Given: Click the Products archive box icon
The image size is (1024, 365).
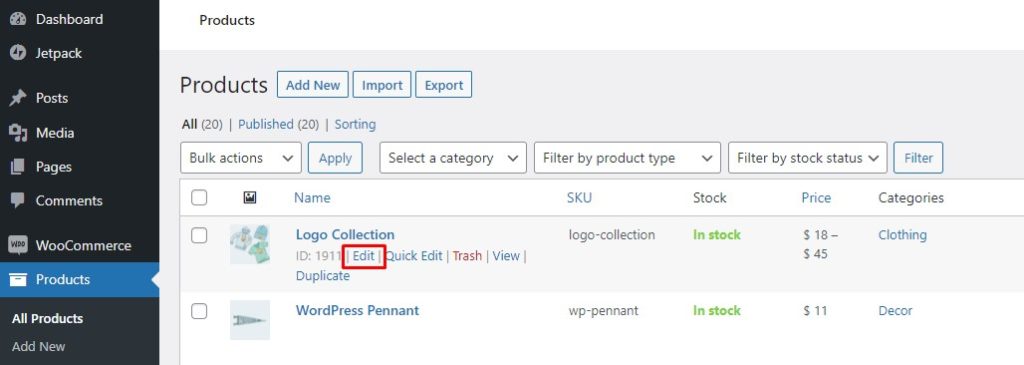Looking at the screenshot, I should point(18,279).
